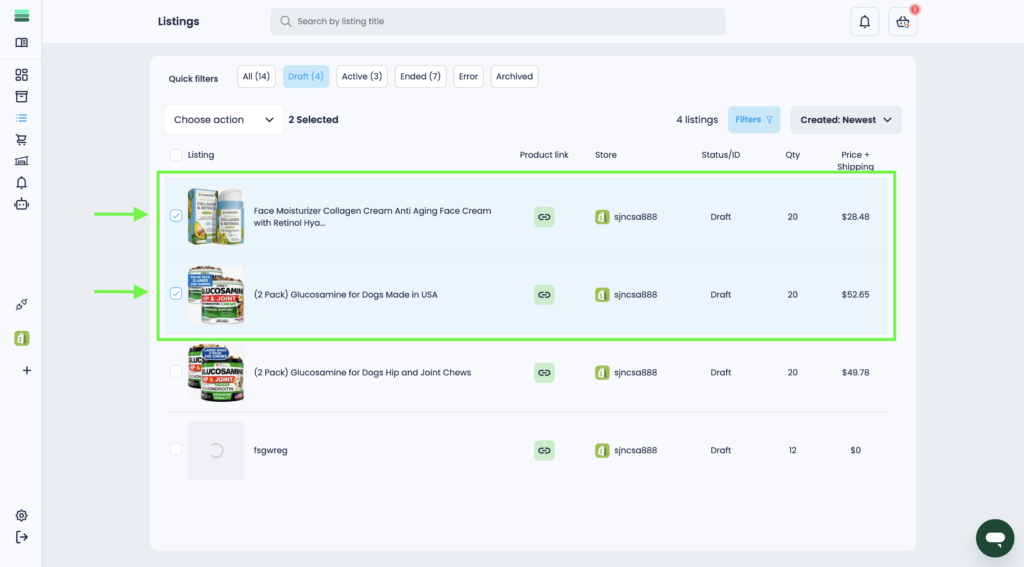Click product link icon for Face Moisturizer listing
Screen dimensions: 1024x567
point(544,217)
